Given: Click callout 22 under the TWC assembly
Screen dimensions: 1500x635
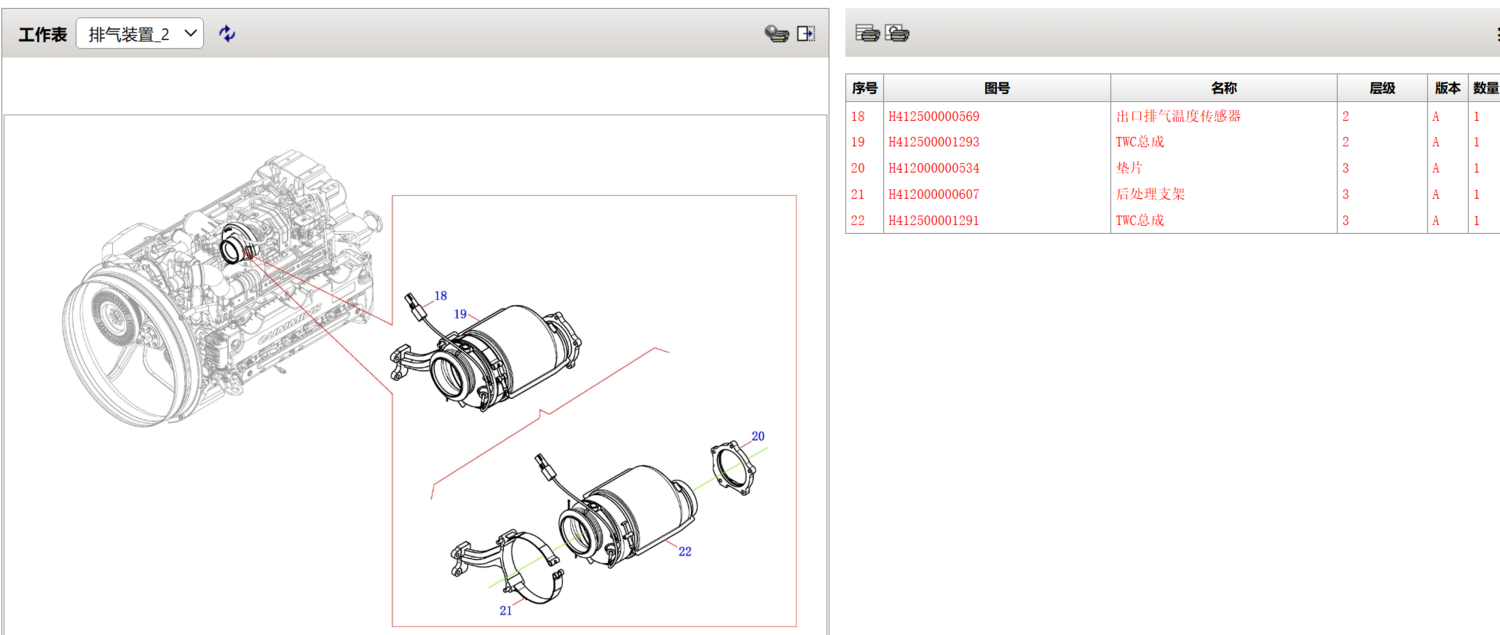Looking at the screenshot, I should [684, 551].
